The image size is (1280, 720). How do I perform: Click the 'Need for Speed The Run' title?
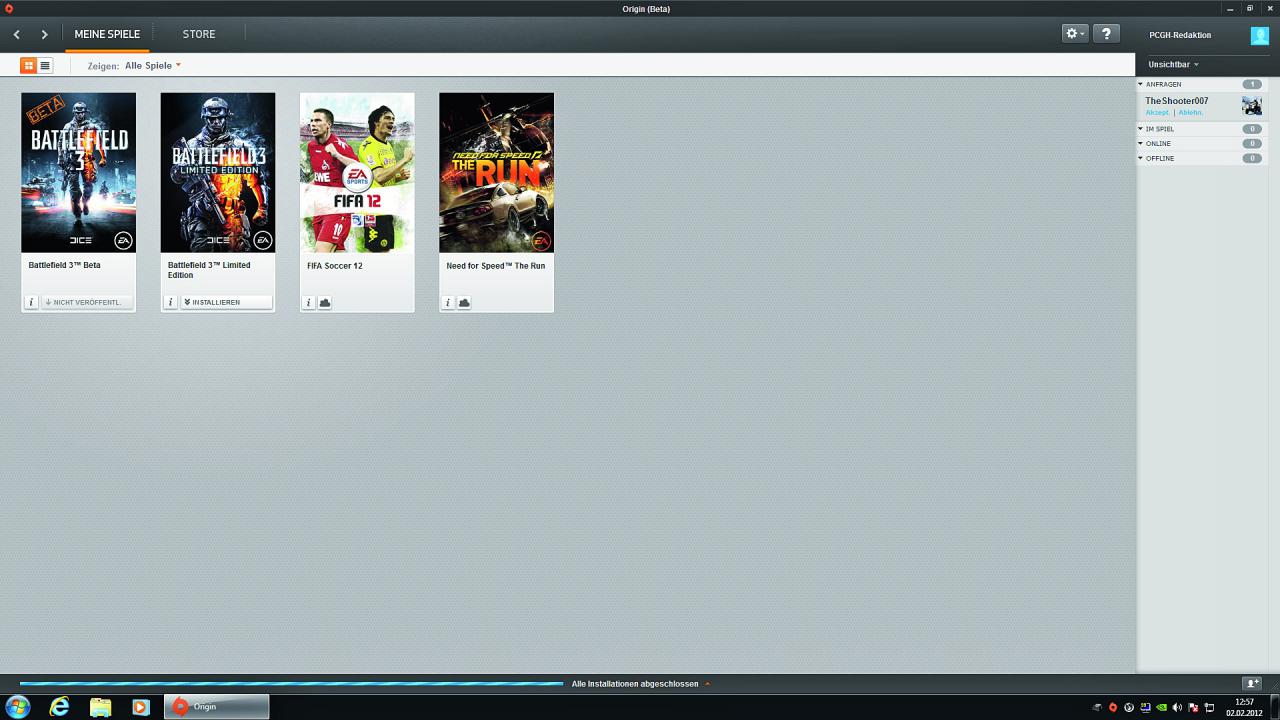click(x=496, y=266)
